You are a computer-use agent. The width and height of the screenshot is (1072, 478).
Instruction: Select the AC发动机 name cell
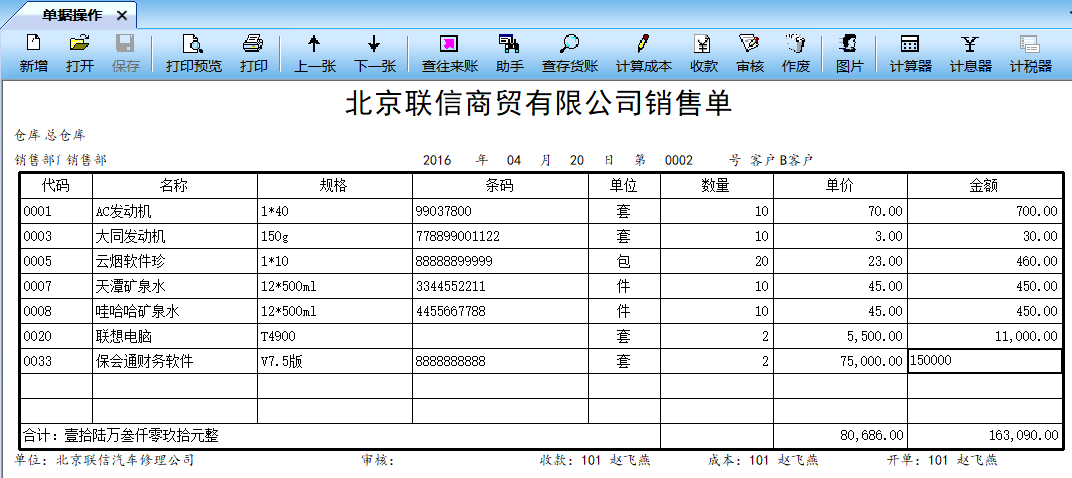pos(175,211)
